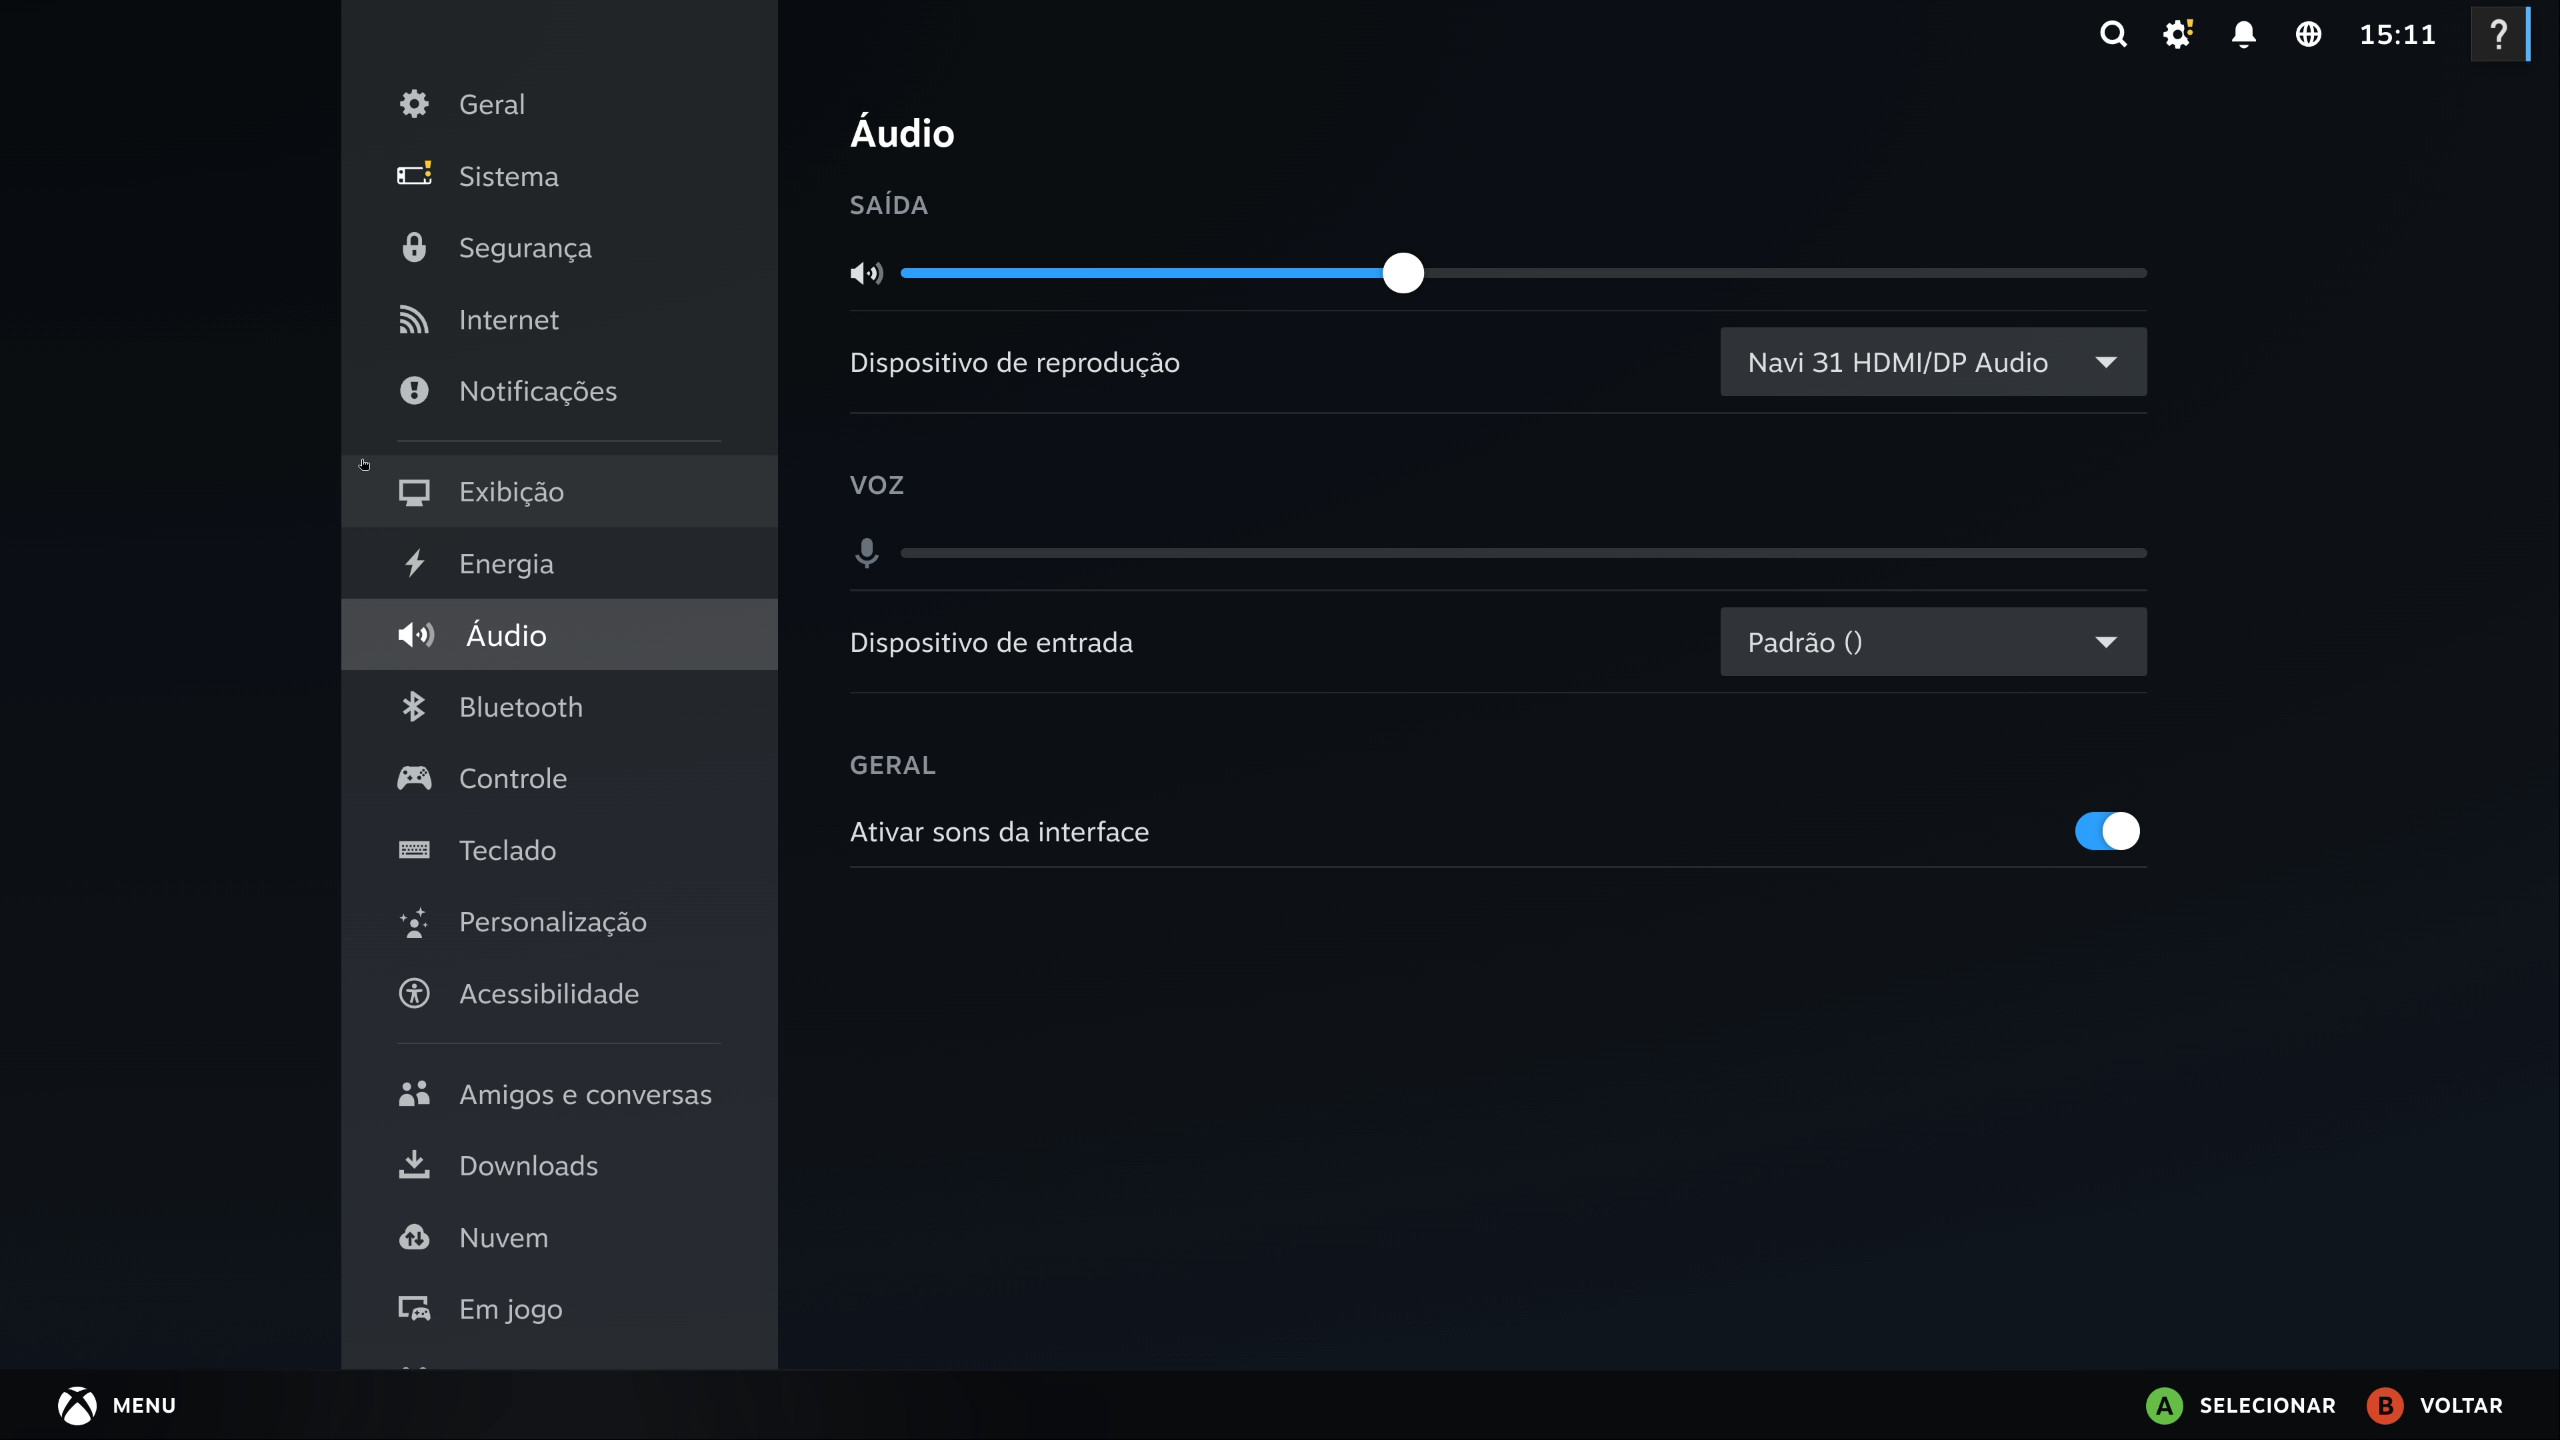Change playback device from Navi 31 HDMI/DP Audio
Image resolution: width=2560 pixels, height=1440 pixels.
[1932, 362]
